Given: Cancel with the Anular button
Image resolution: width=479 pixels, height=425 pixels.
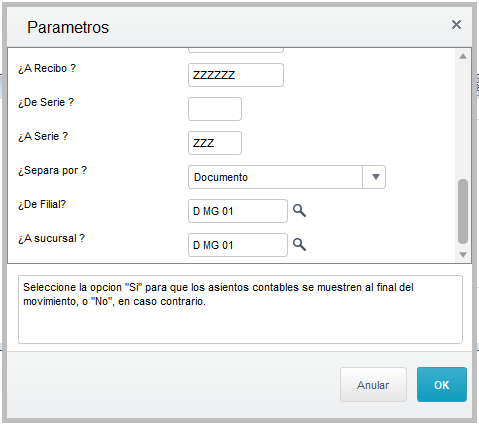Looking at the screenshot, I should (x=373, y=385).
